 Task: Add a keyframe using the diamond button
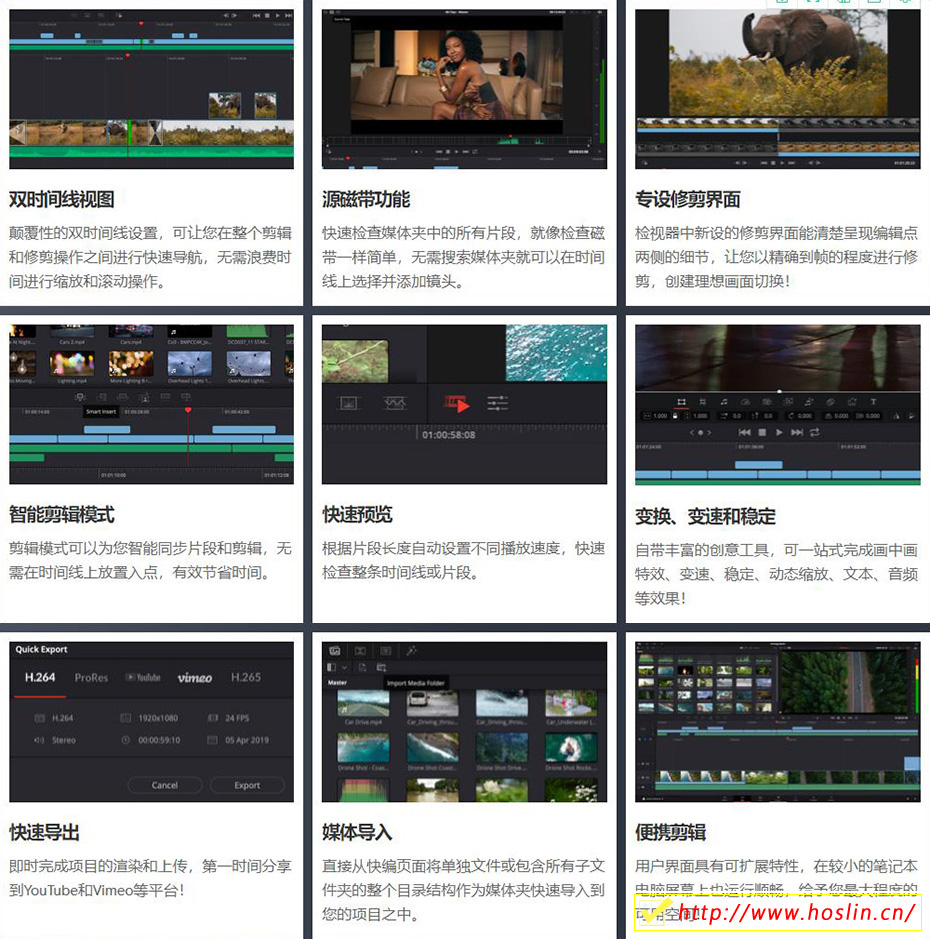click(x=700, y=432)
